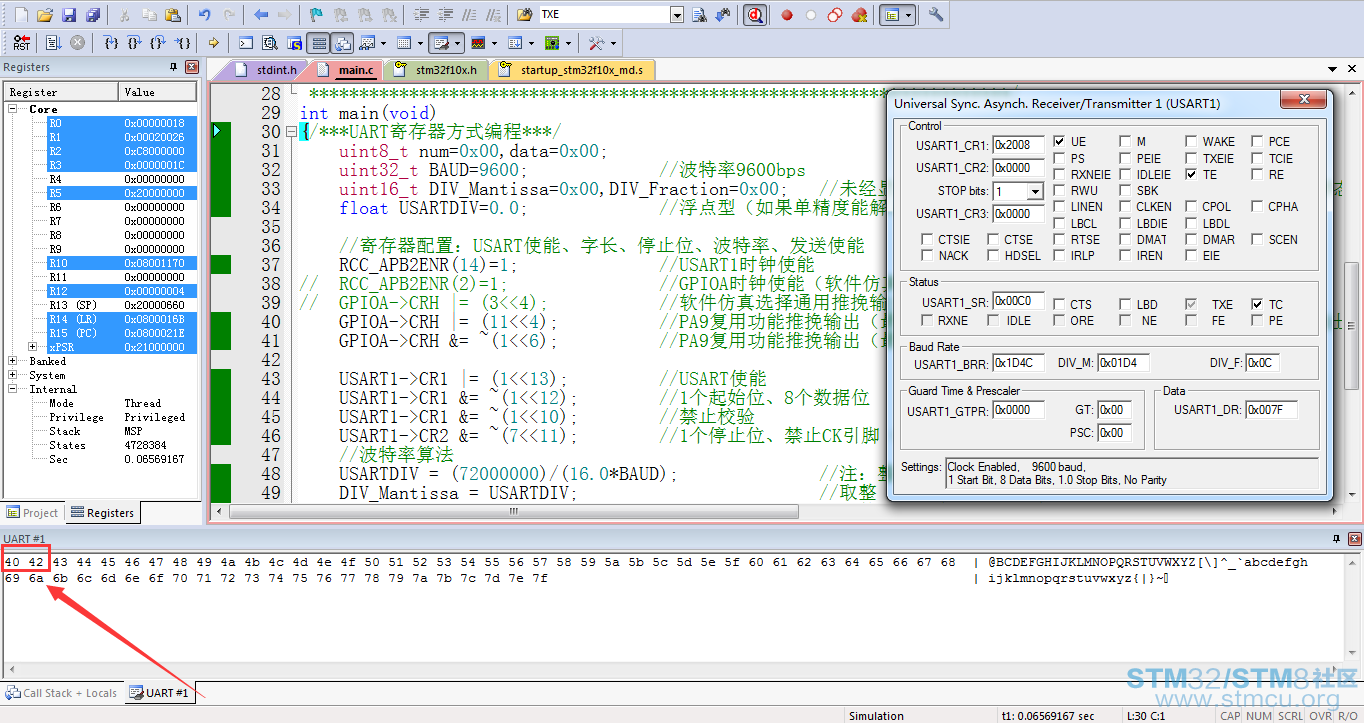1364x724 pixels.
Task: Open the STOP bits dropdown
Action: click(x=1034, y=191)
